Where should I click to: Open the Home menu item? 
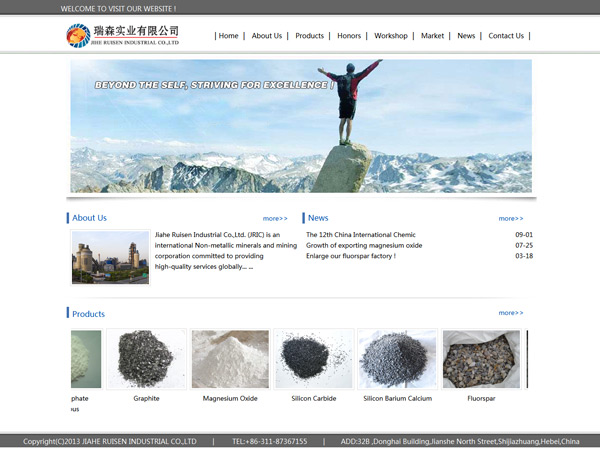[x=228, y=36]
